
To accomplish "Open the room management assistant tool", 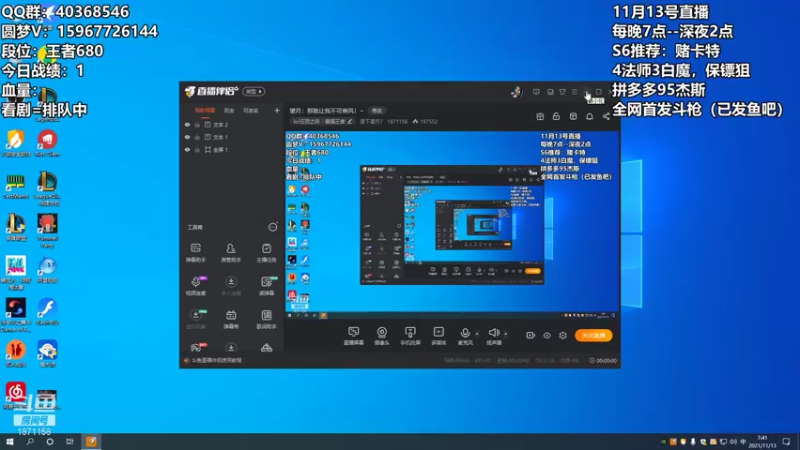I will [231, 253].
